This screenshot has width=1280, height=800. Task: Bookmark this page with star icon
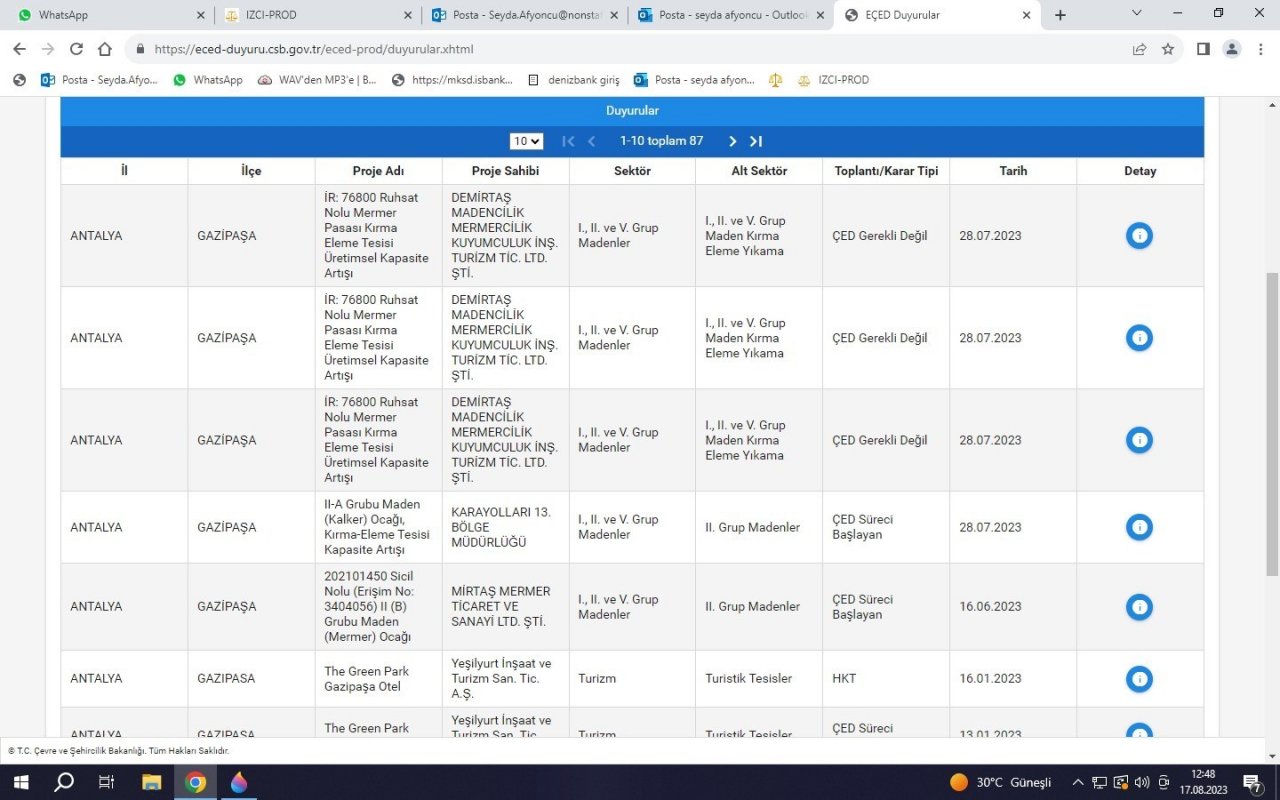pyautogui.click(x=1167, y=49)
